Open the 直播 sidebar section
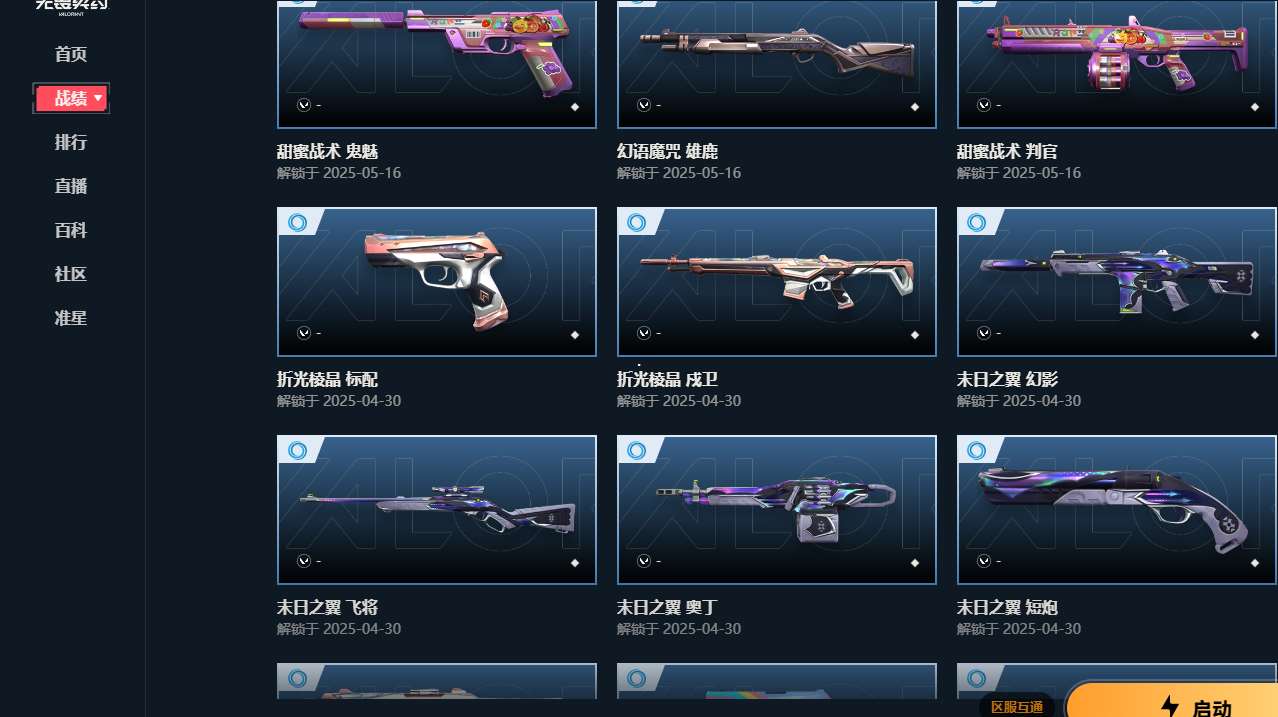The width and height of the screenshot is (1278, 717). tap(71, 186)
